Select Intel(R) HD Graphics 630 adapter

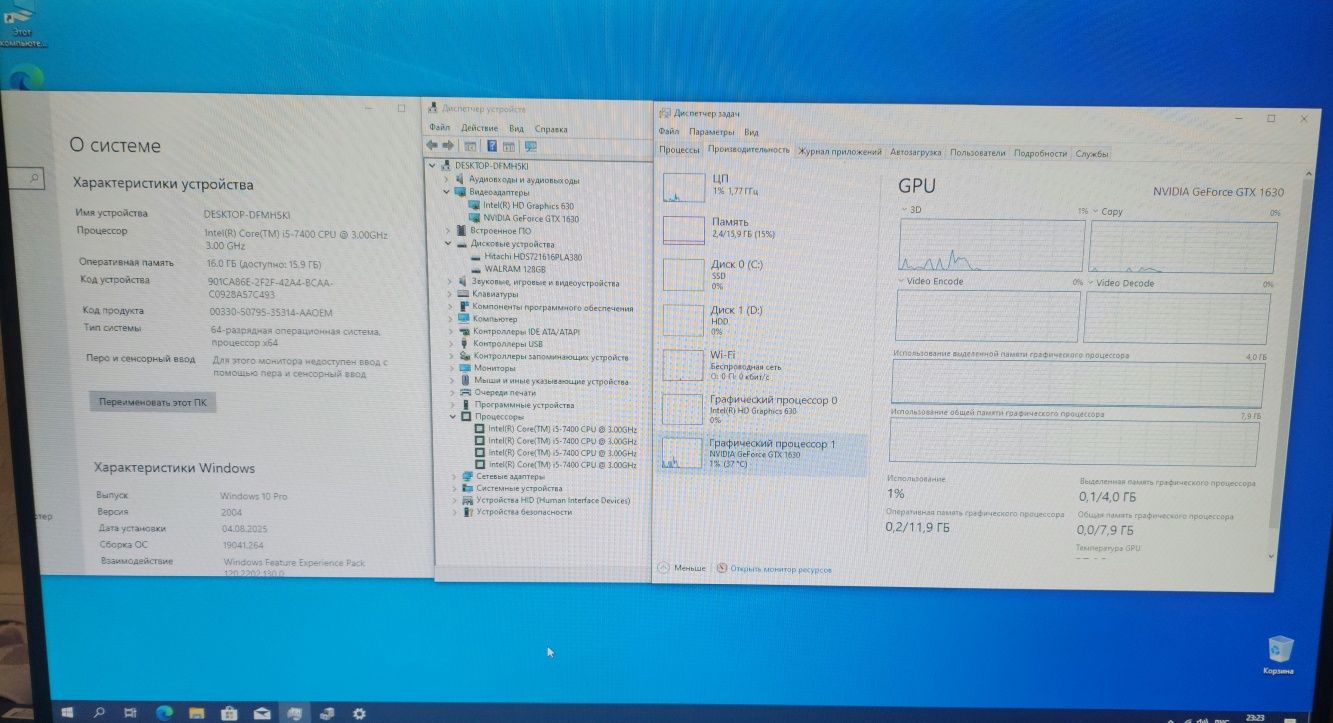click(521, 206)
